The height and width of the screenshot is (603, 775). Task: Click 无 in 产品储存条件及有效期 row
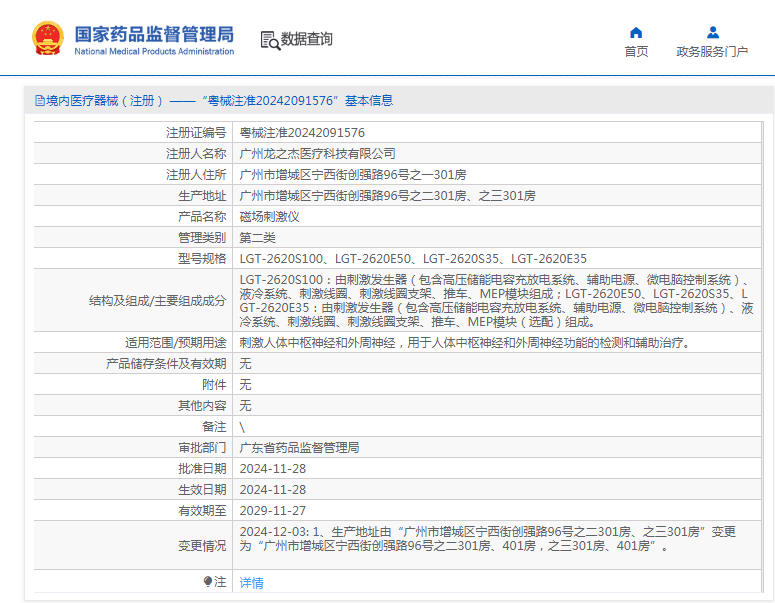point(245,364)
